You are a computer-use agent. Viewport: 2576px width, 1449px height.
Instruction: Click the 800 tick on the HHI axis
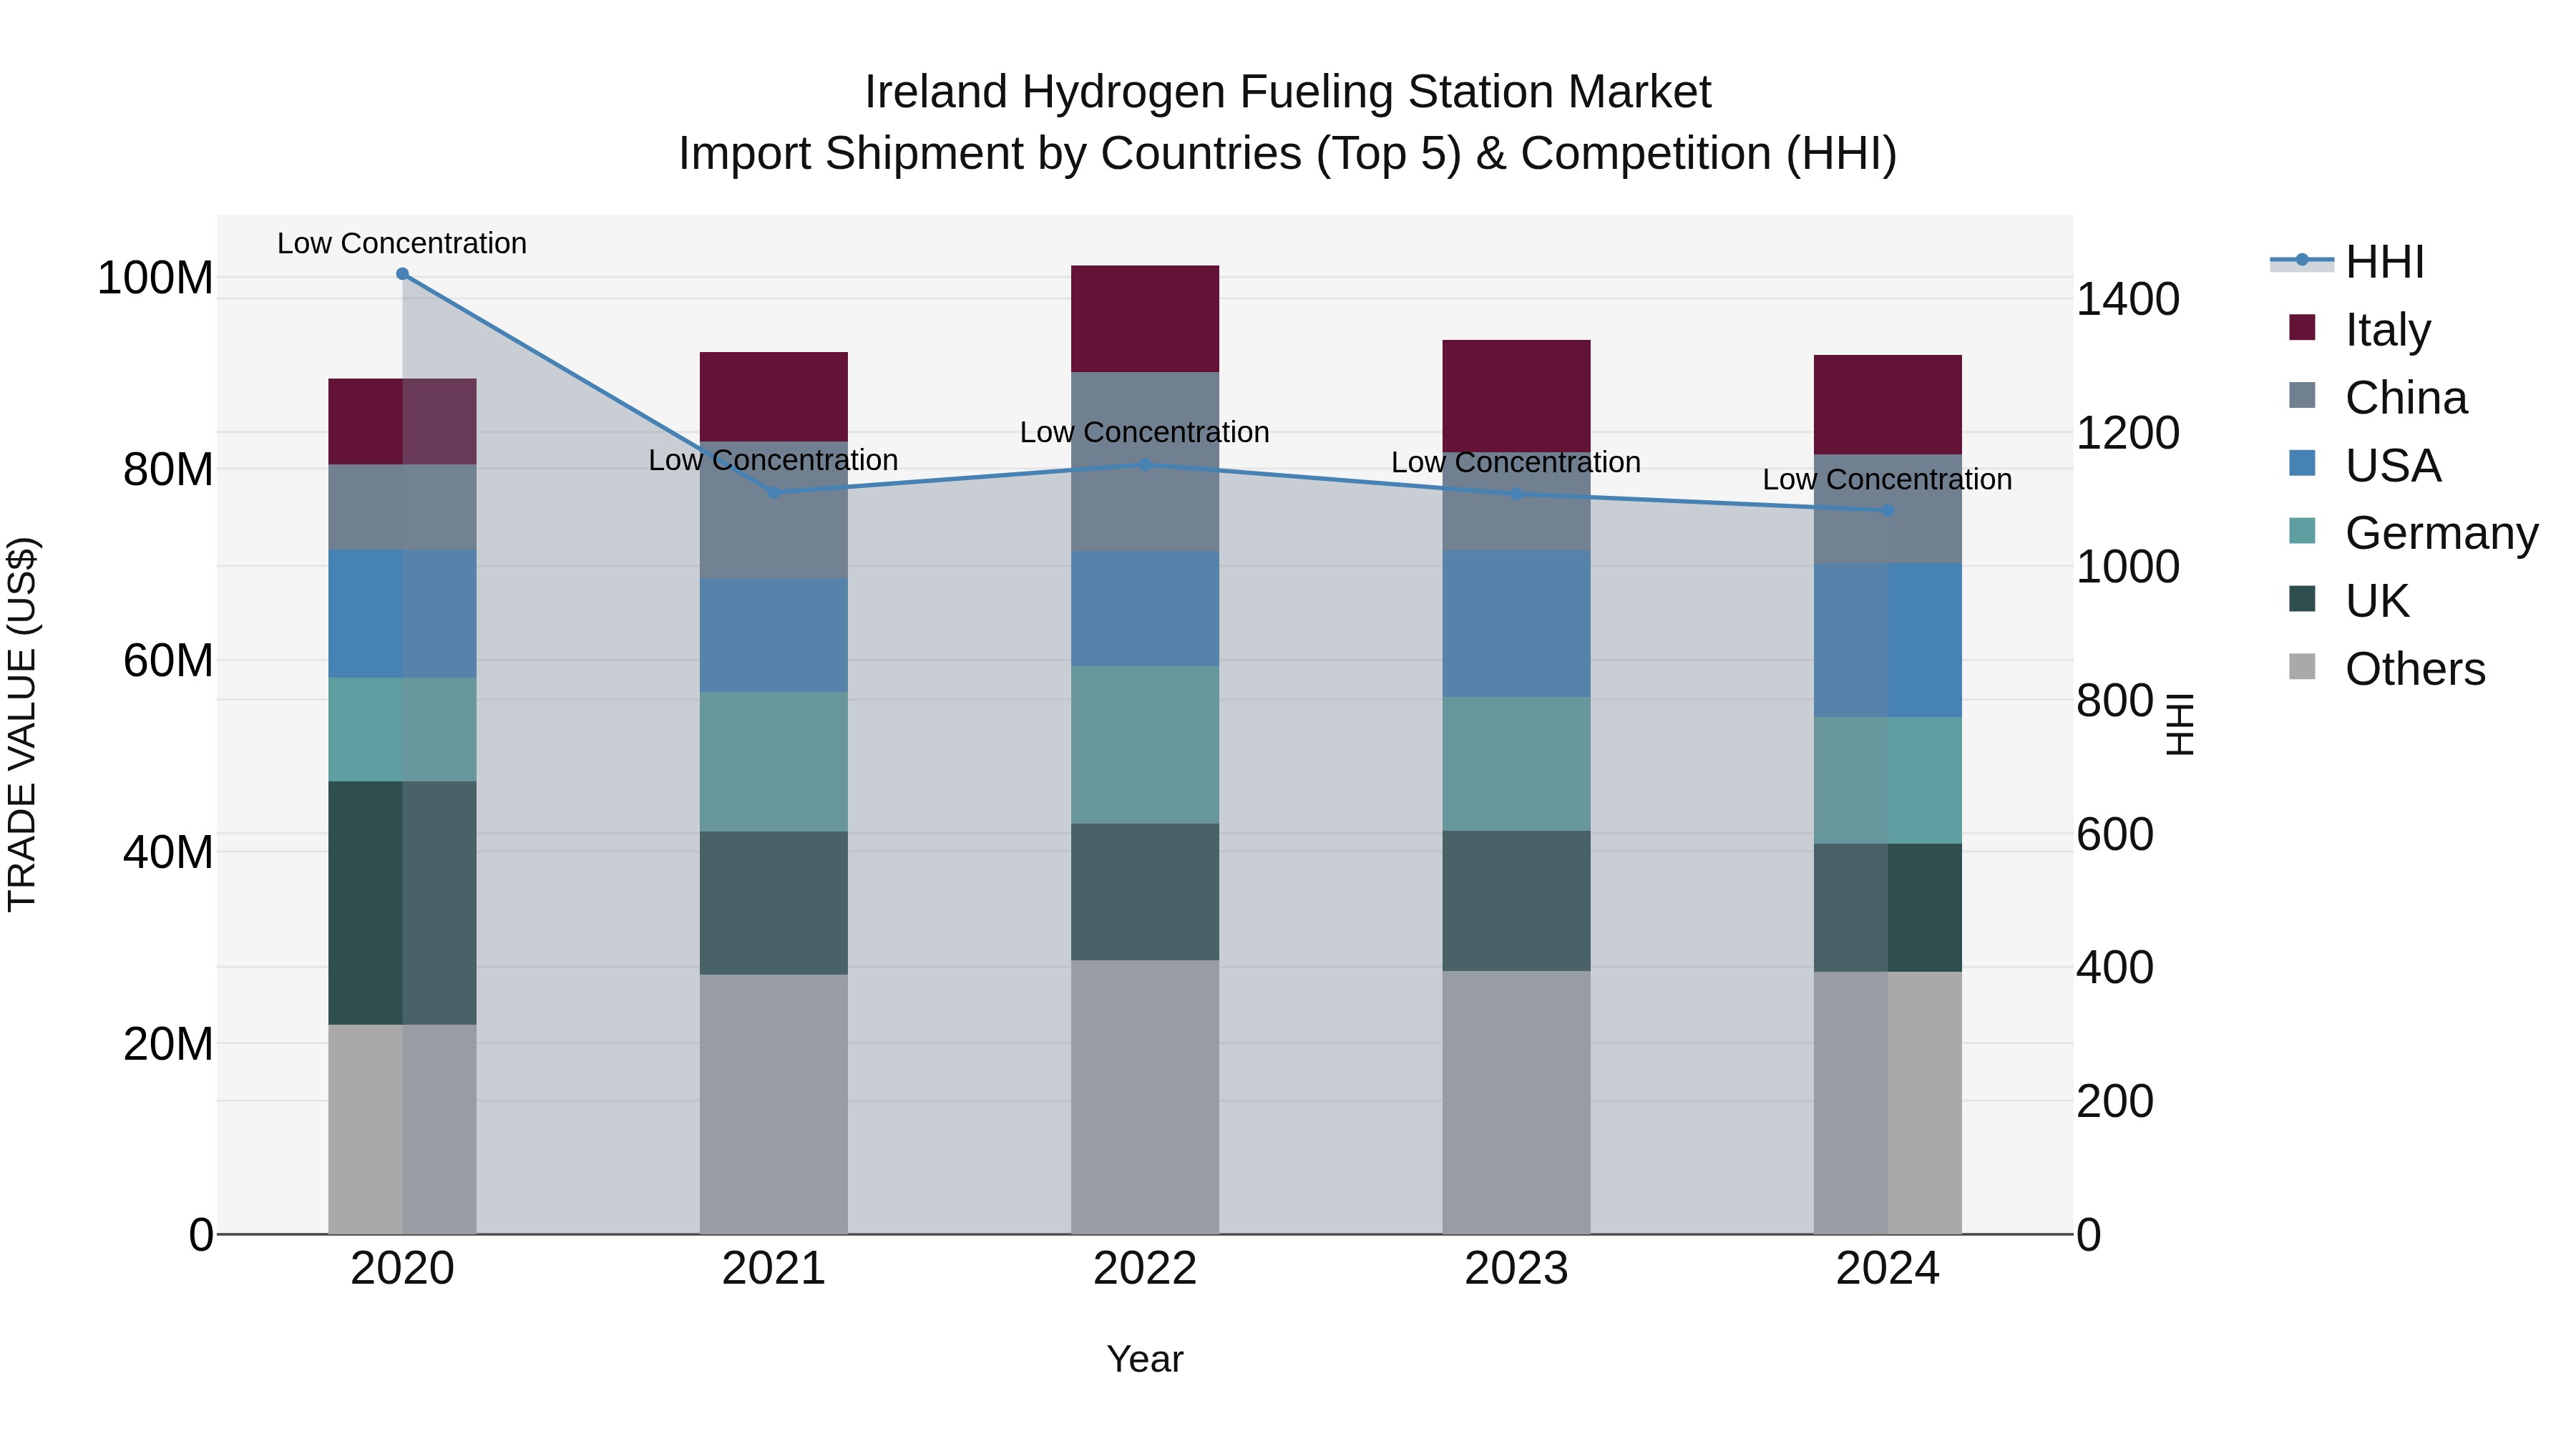(x=2115, y=700)
